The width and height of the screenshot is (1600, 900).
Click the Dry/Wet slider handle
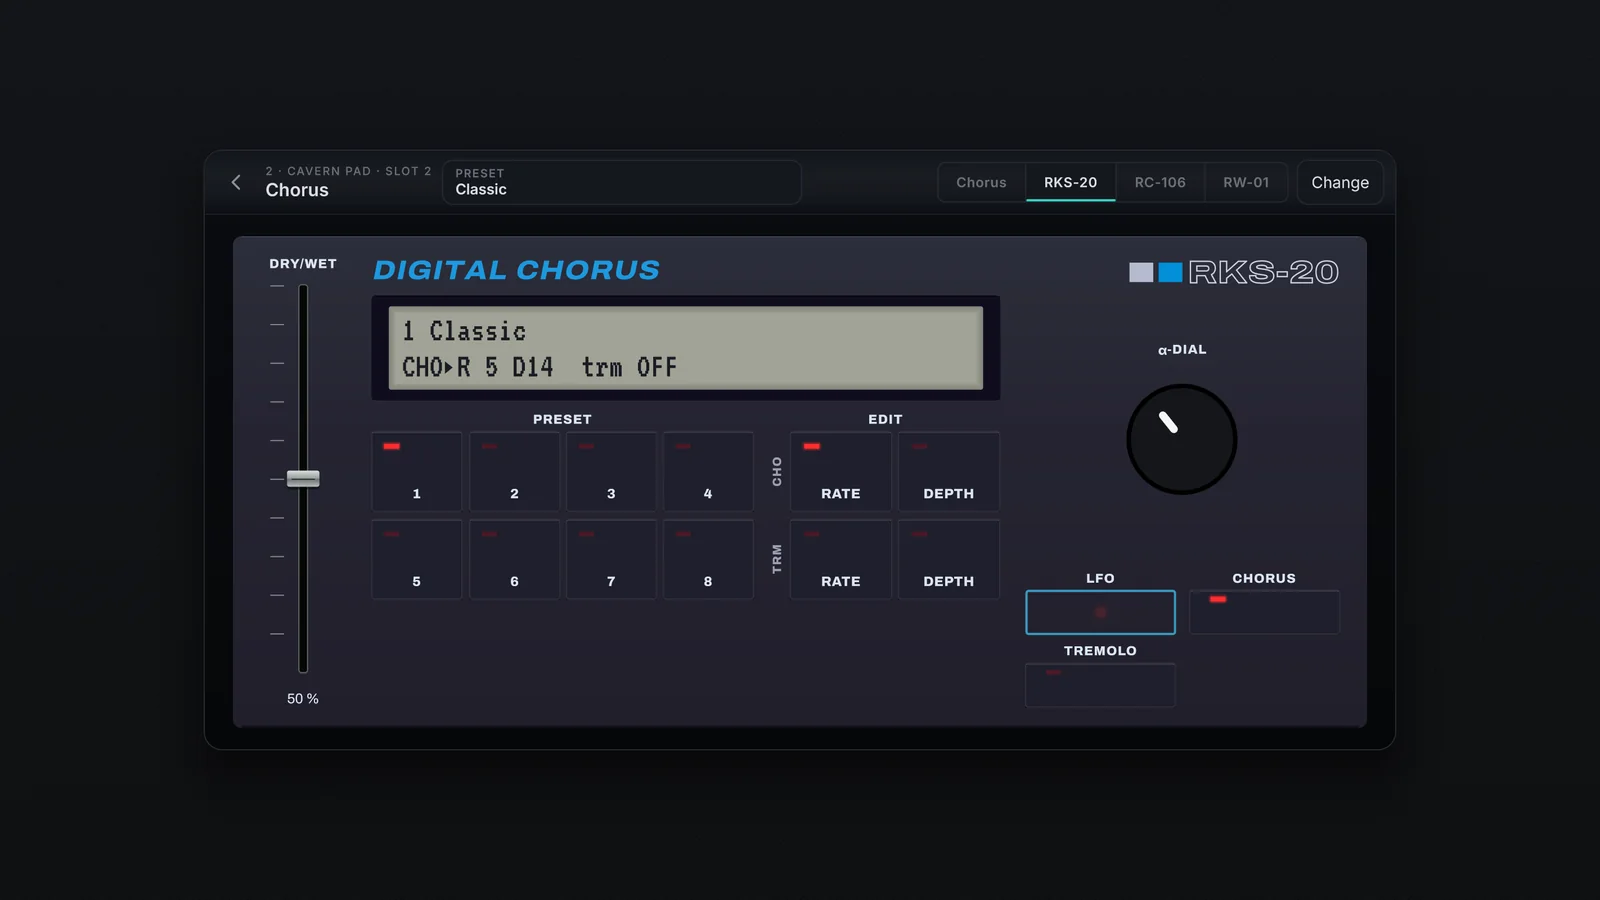click(303, 479)
